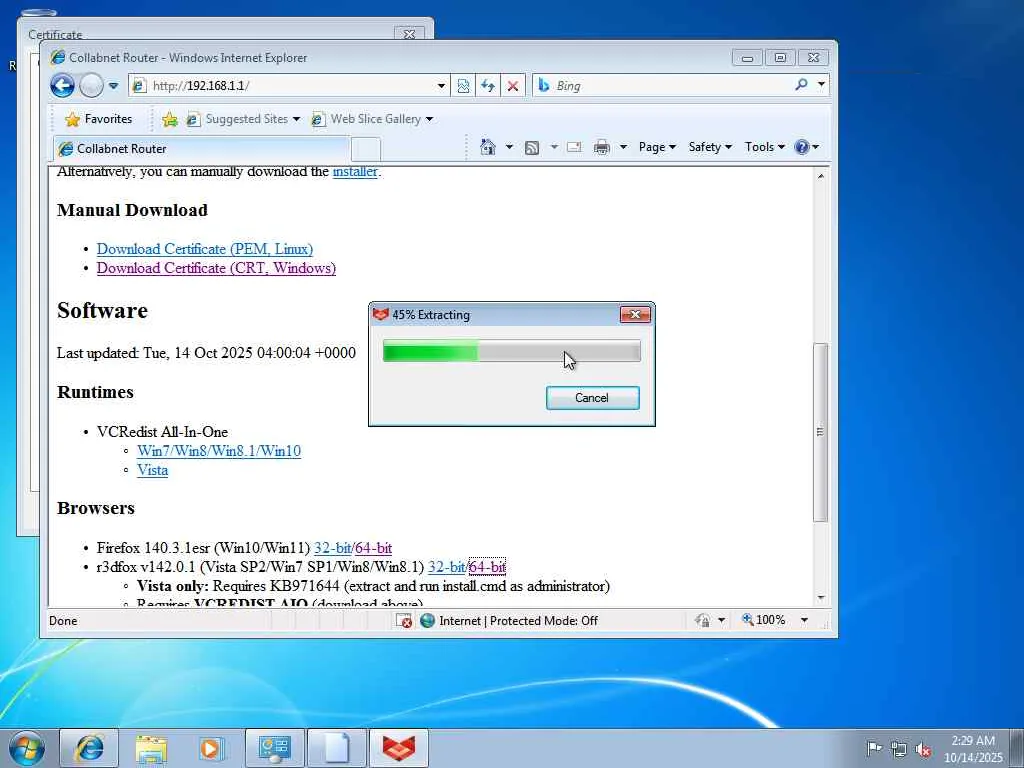The width and height of the screenshot is (1024, 768).
Task: Click the muted volume tray icon
Action: pyautogui.click(x=923, y=749)
